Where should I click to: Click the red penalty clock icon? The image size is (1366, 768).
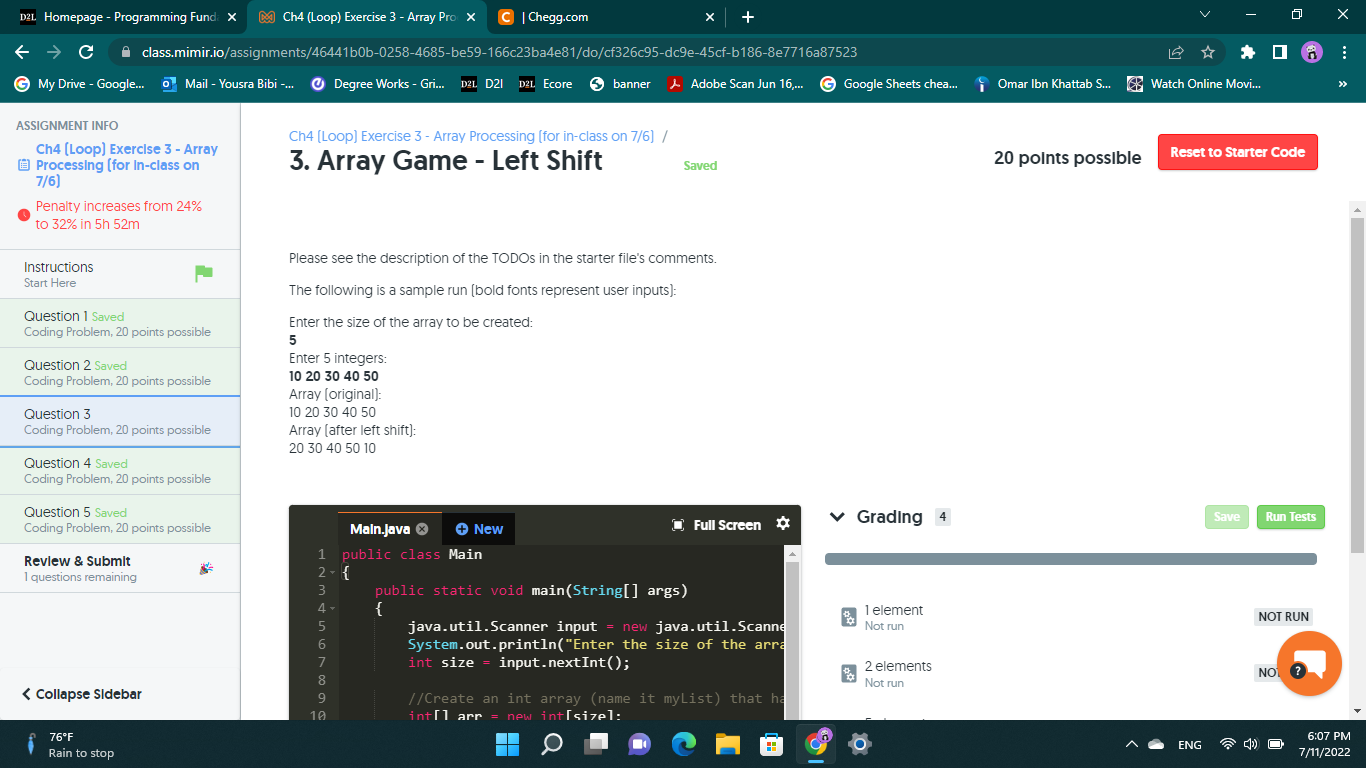pos(24,215)
